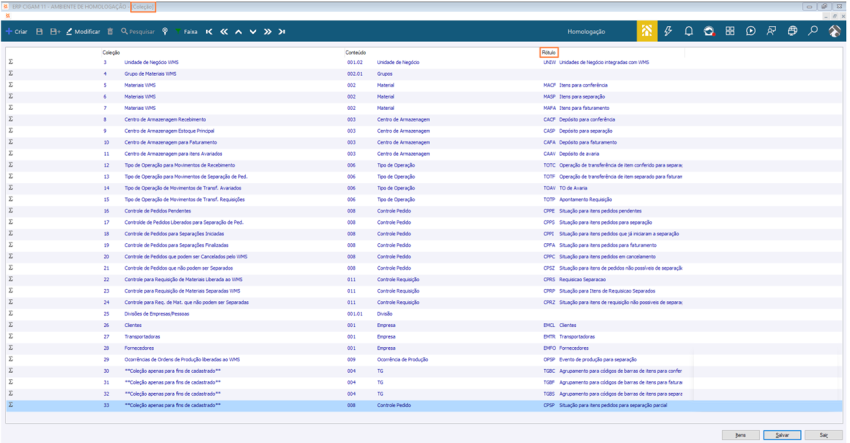Apply the Faixa filter funnel
Image resolution: width=850 pixels, height=443 pixels.
(185, 32)
